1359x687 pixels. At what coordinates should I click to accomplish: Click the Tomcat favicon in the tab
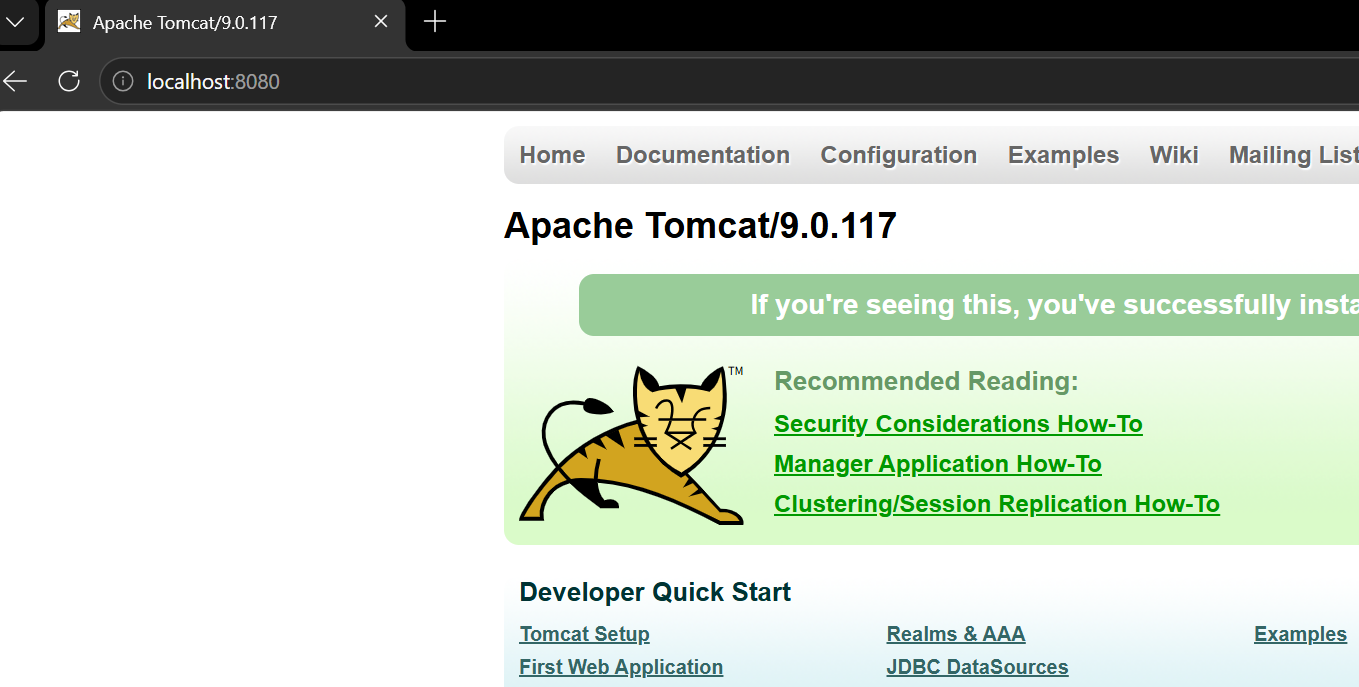tap(69, 22)
